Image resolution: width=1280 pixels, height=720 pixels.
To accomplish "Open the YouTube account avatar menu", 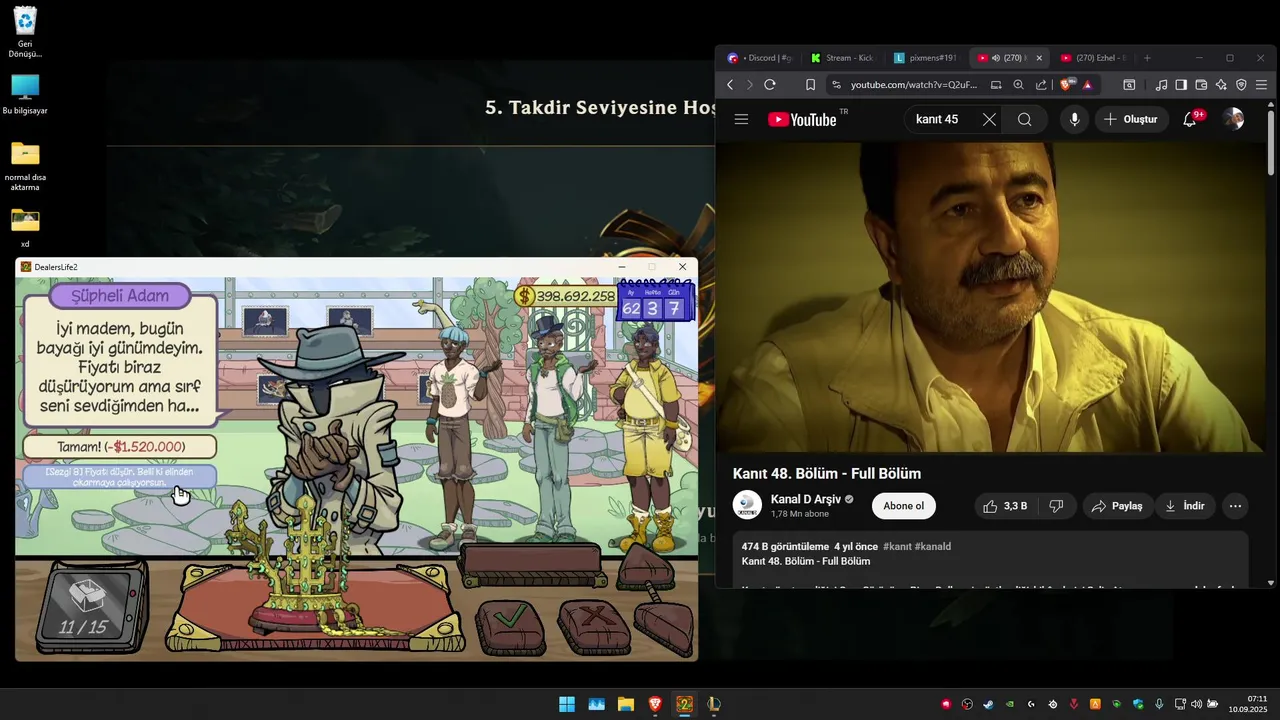I will [1233, 119].
